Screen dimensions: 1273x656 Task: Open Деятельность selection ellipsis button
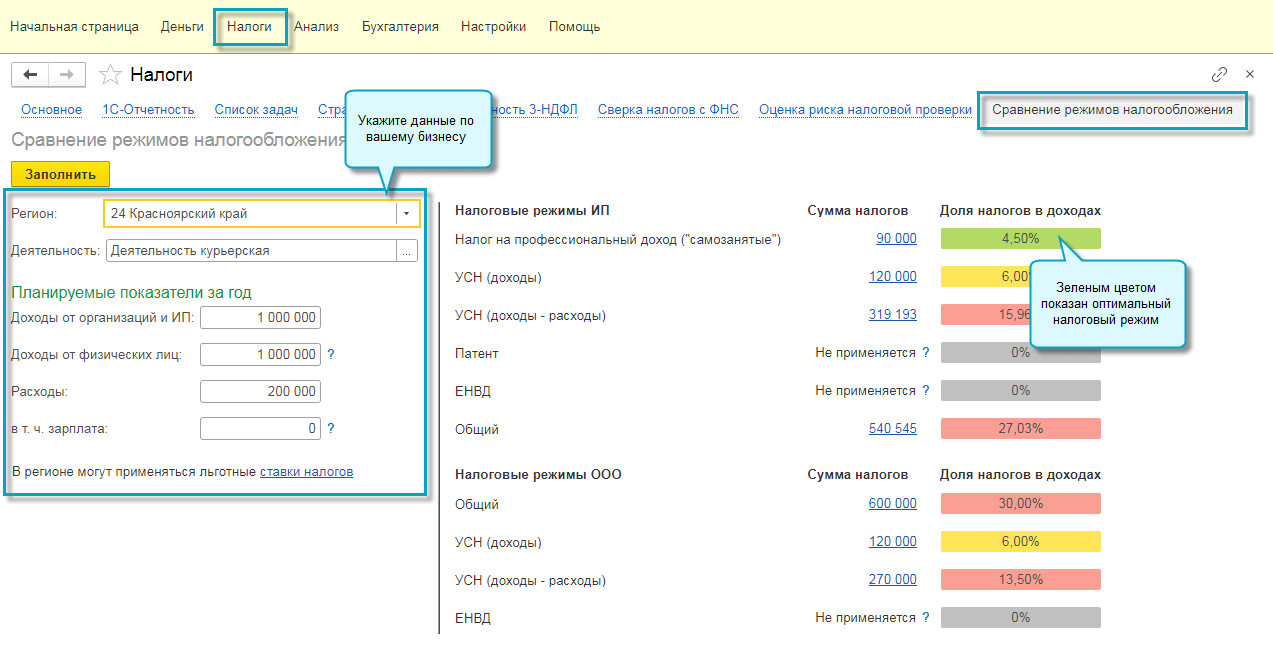coord(407,252)
